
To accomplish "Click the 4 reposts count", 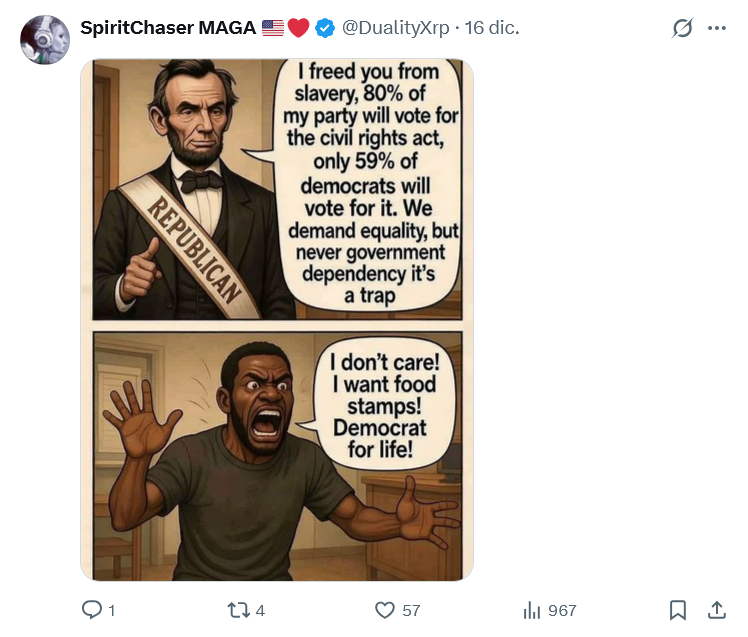I will coord(260,610).
